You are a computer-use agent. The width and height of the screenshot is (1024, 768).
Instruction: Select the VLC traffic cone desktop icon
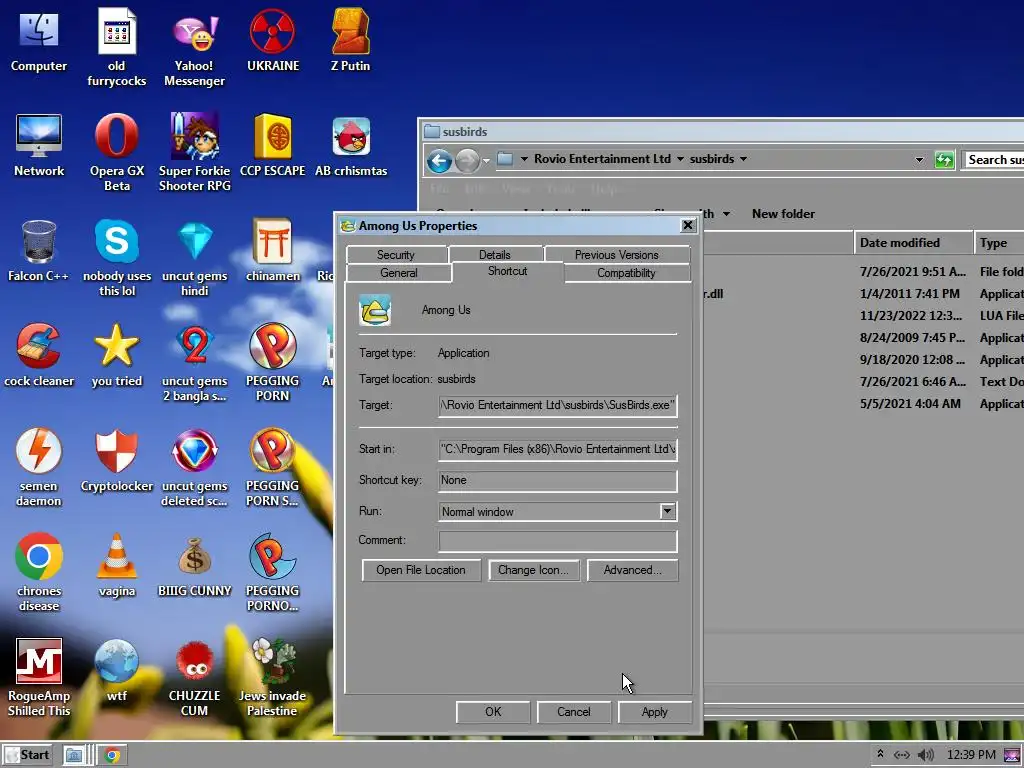116,566
